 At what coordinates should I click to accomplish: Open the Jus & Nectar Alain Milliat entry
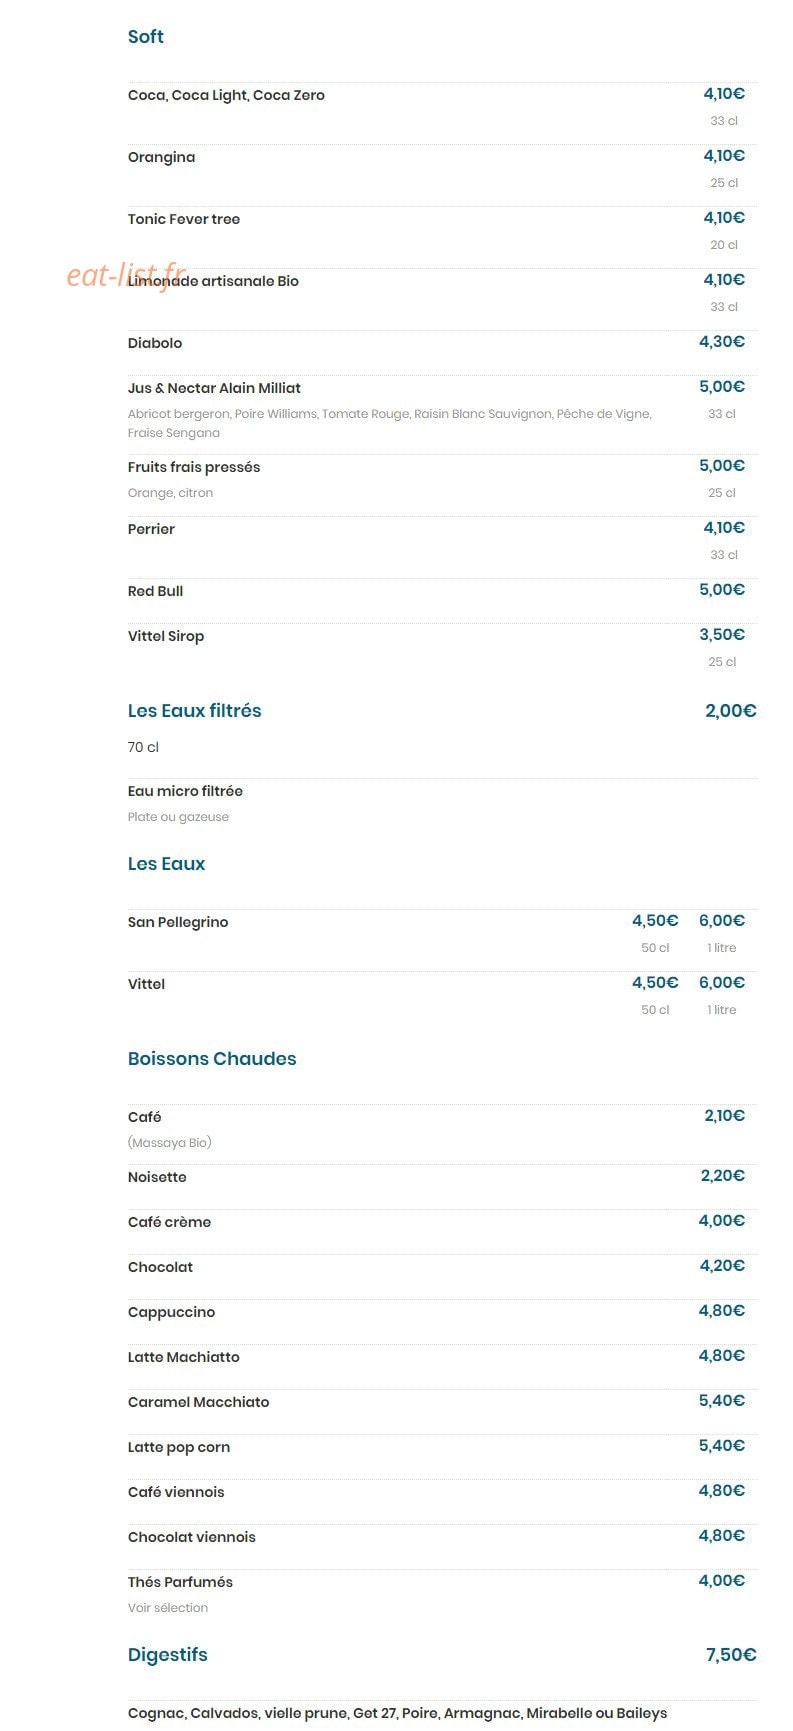point(214,388)
